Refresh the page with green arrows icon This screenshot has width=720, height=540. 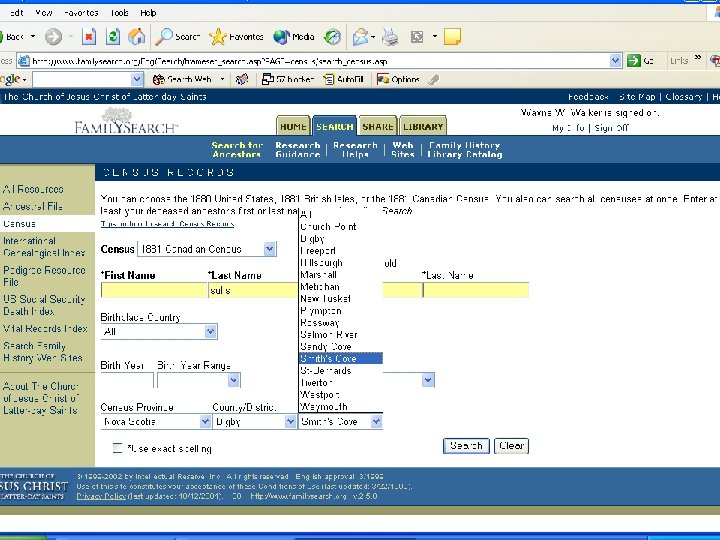(113, 37)
